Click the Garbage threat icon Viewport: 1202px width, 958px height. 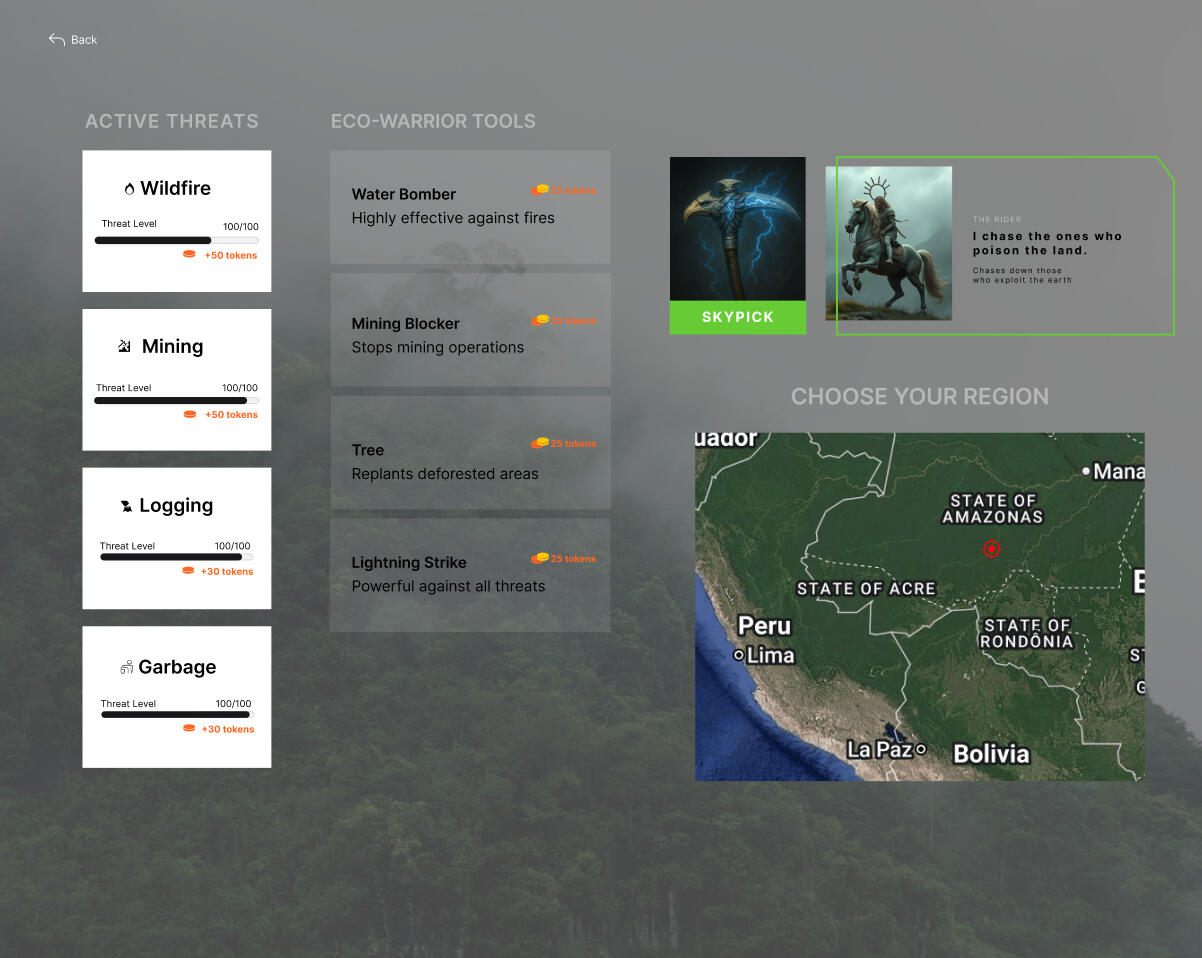point(126,667)
